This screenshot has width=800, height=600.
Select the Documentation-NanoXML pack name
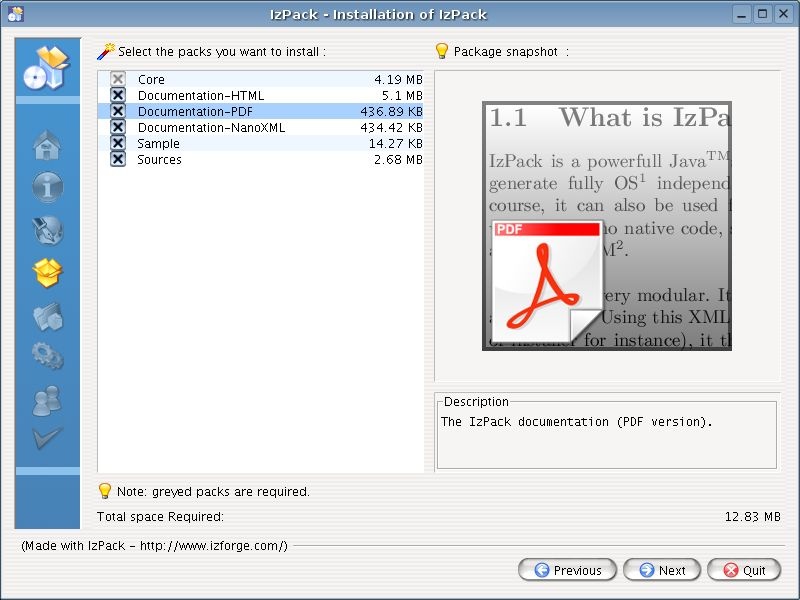click(x=211, y=128)
